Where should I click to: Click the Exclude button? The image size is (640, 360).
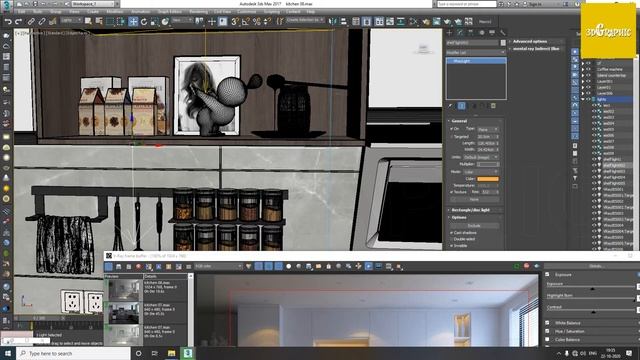click(474, 226)
